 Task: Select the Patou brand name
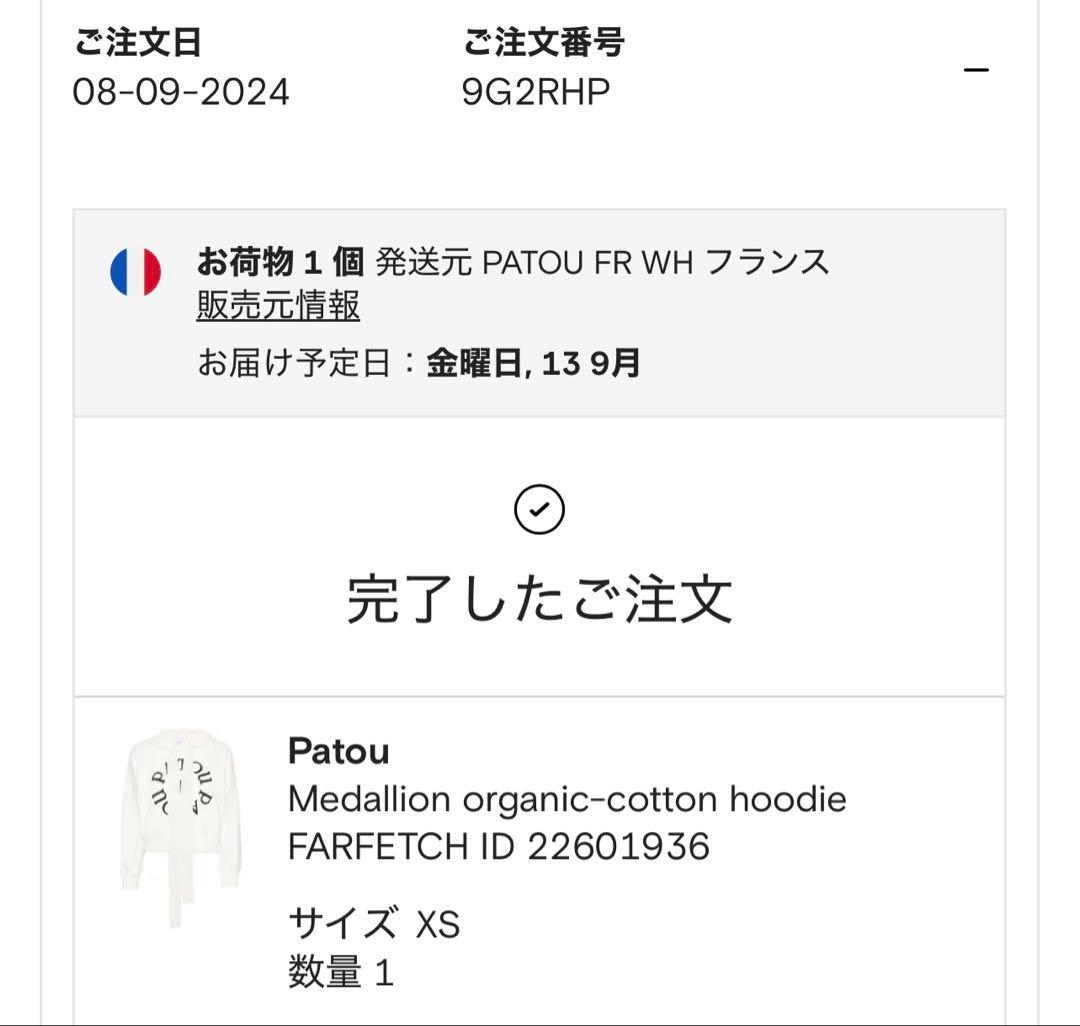pyautogui.click(x=335, y=751)
